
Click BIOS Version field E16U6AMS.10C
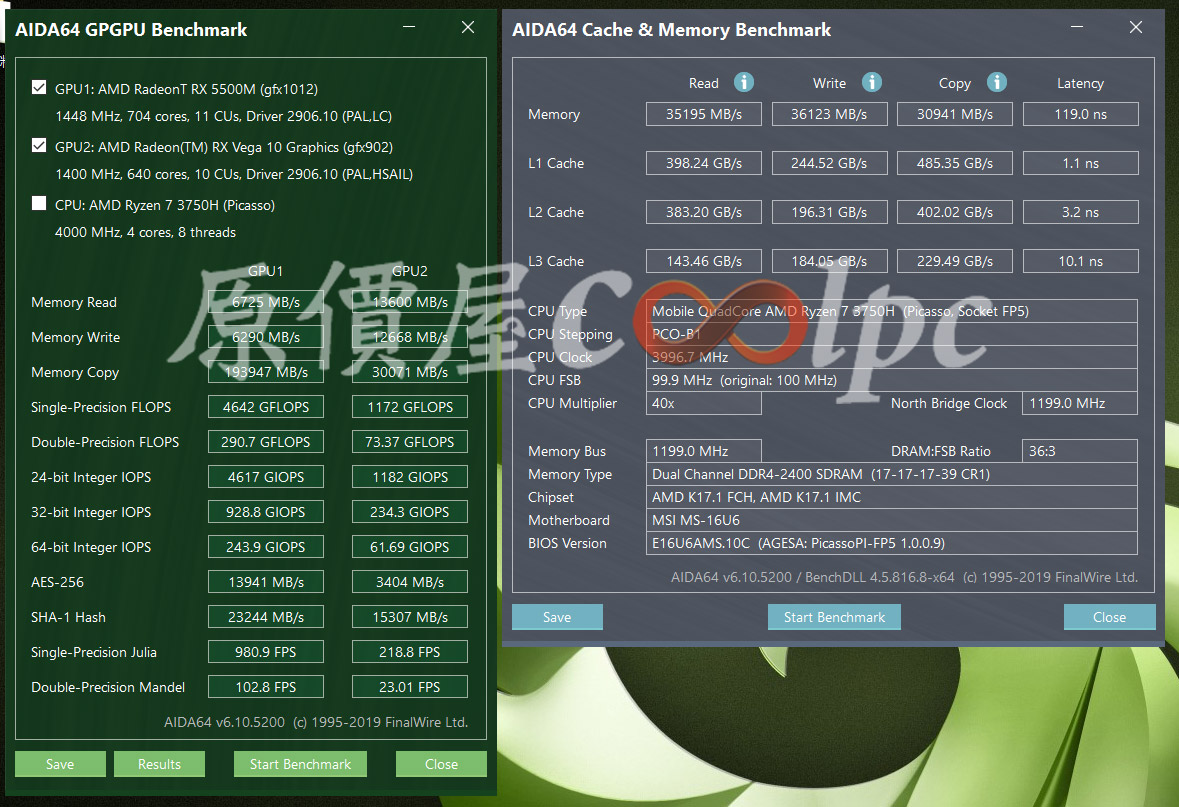pos(892,543)
